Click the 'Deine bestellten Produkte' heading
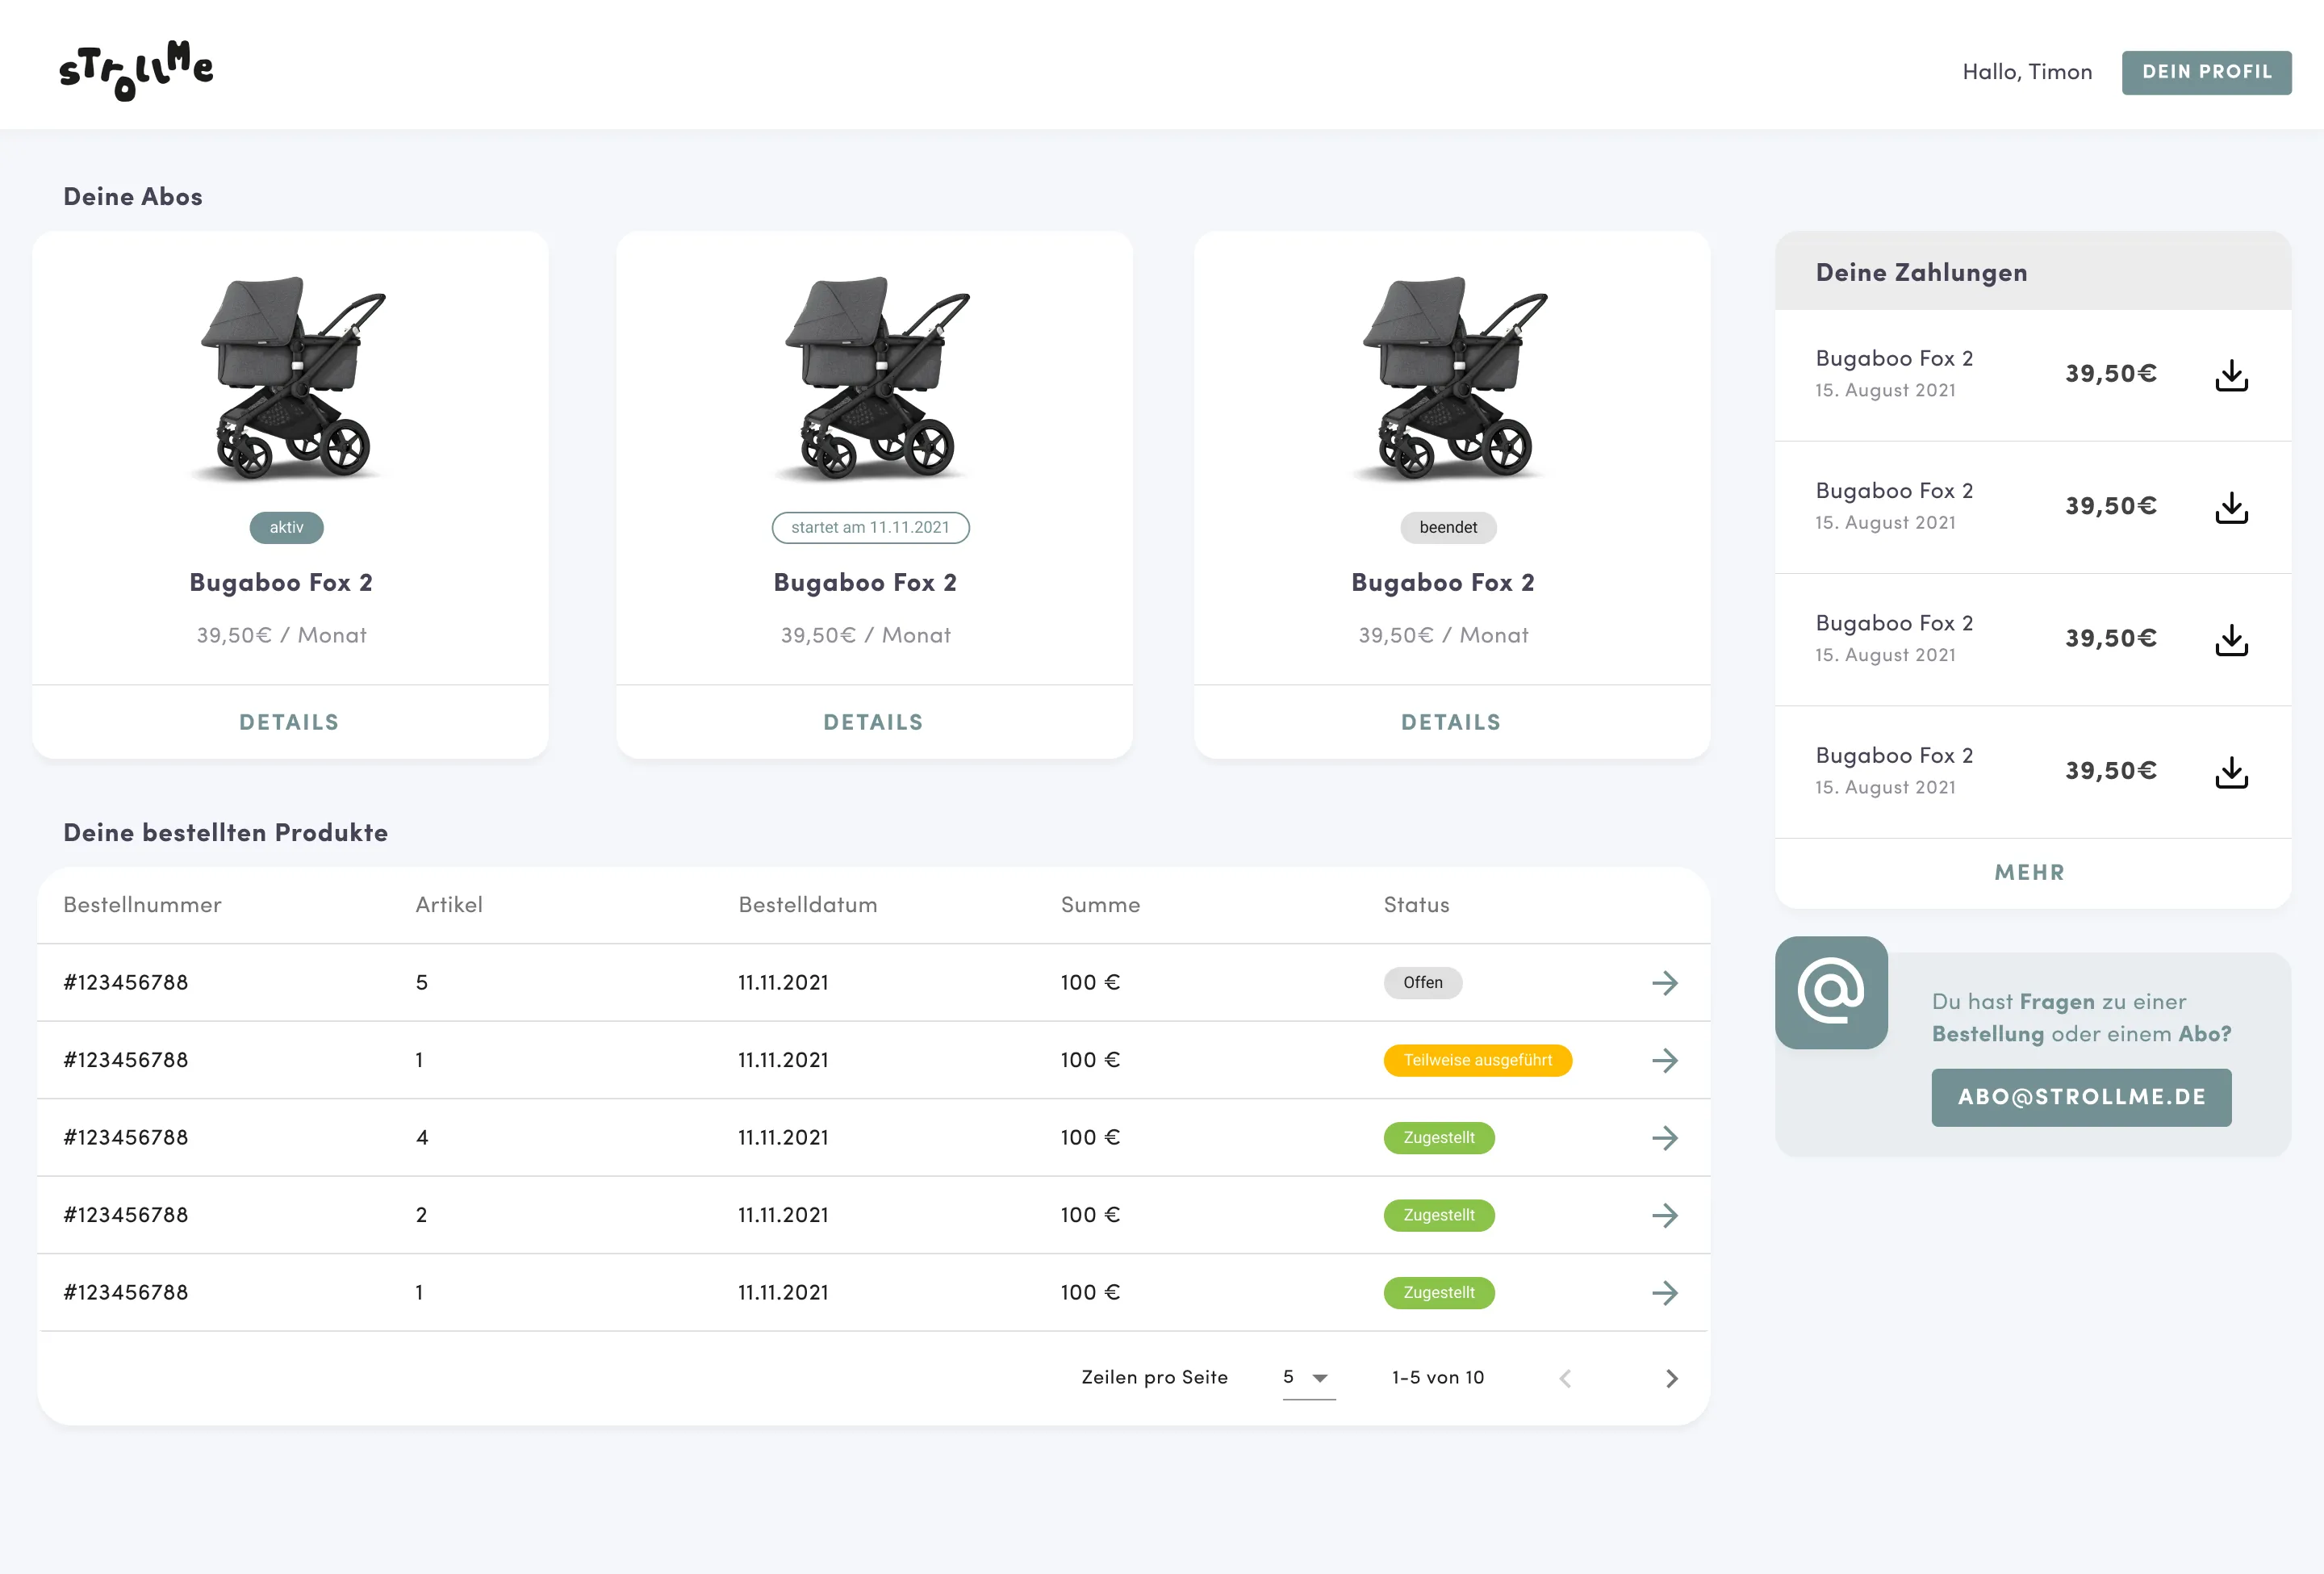 pos(225,833)
